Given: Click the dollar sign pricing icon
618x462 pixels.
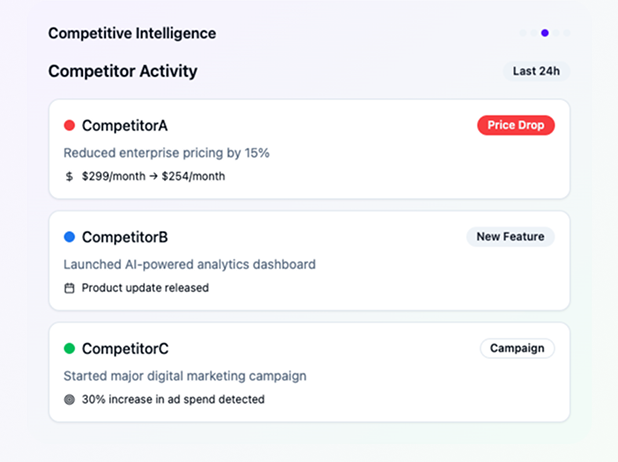Looking at the screenshot, I should [69, 176].
